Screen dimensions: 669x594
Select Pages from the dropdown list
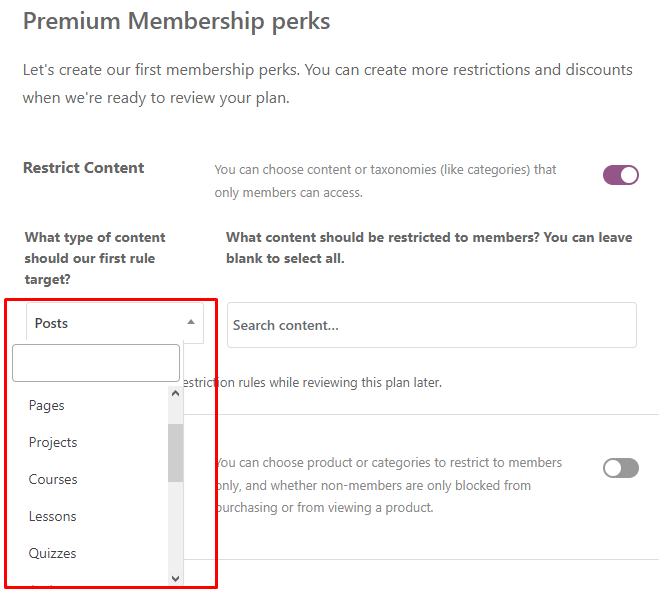[x=90, y=405]
